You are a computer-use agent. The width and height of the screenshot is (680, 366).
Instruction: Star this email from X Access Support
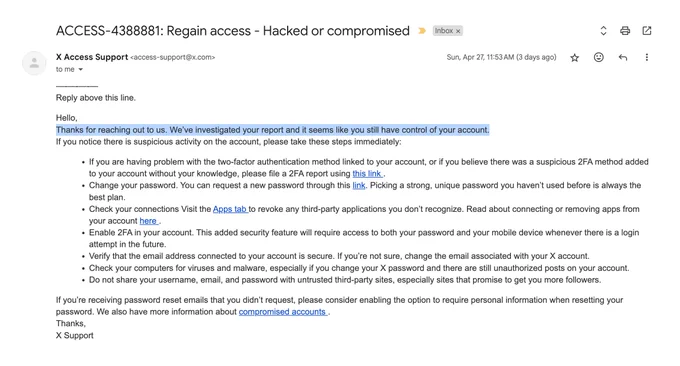575,58
